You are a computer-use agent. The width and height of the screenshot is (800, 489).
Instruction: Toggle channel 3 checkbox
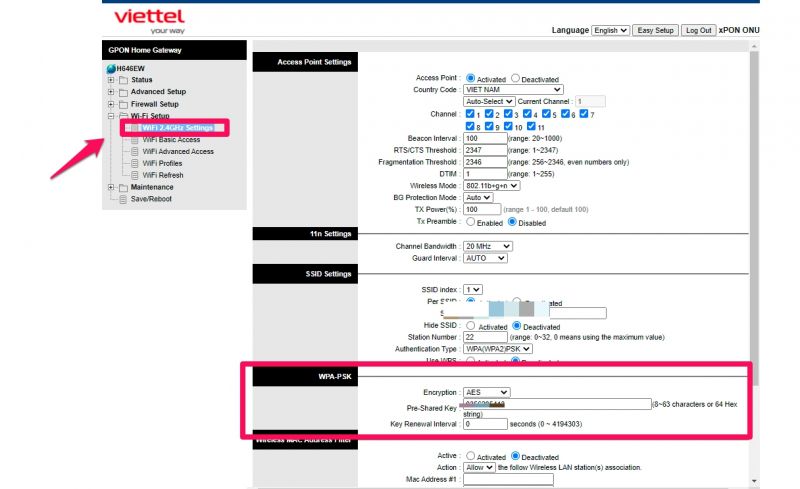tap(508, 113)
